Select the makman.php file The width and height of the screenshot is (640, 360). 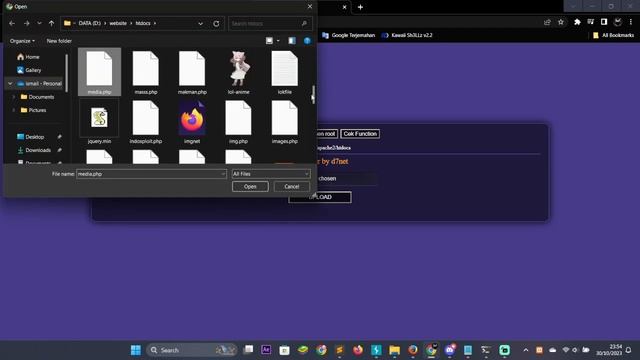tap(192, 72)
